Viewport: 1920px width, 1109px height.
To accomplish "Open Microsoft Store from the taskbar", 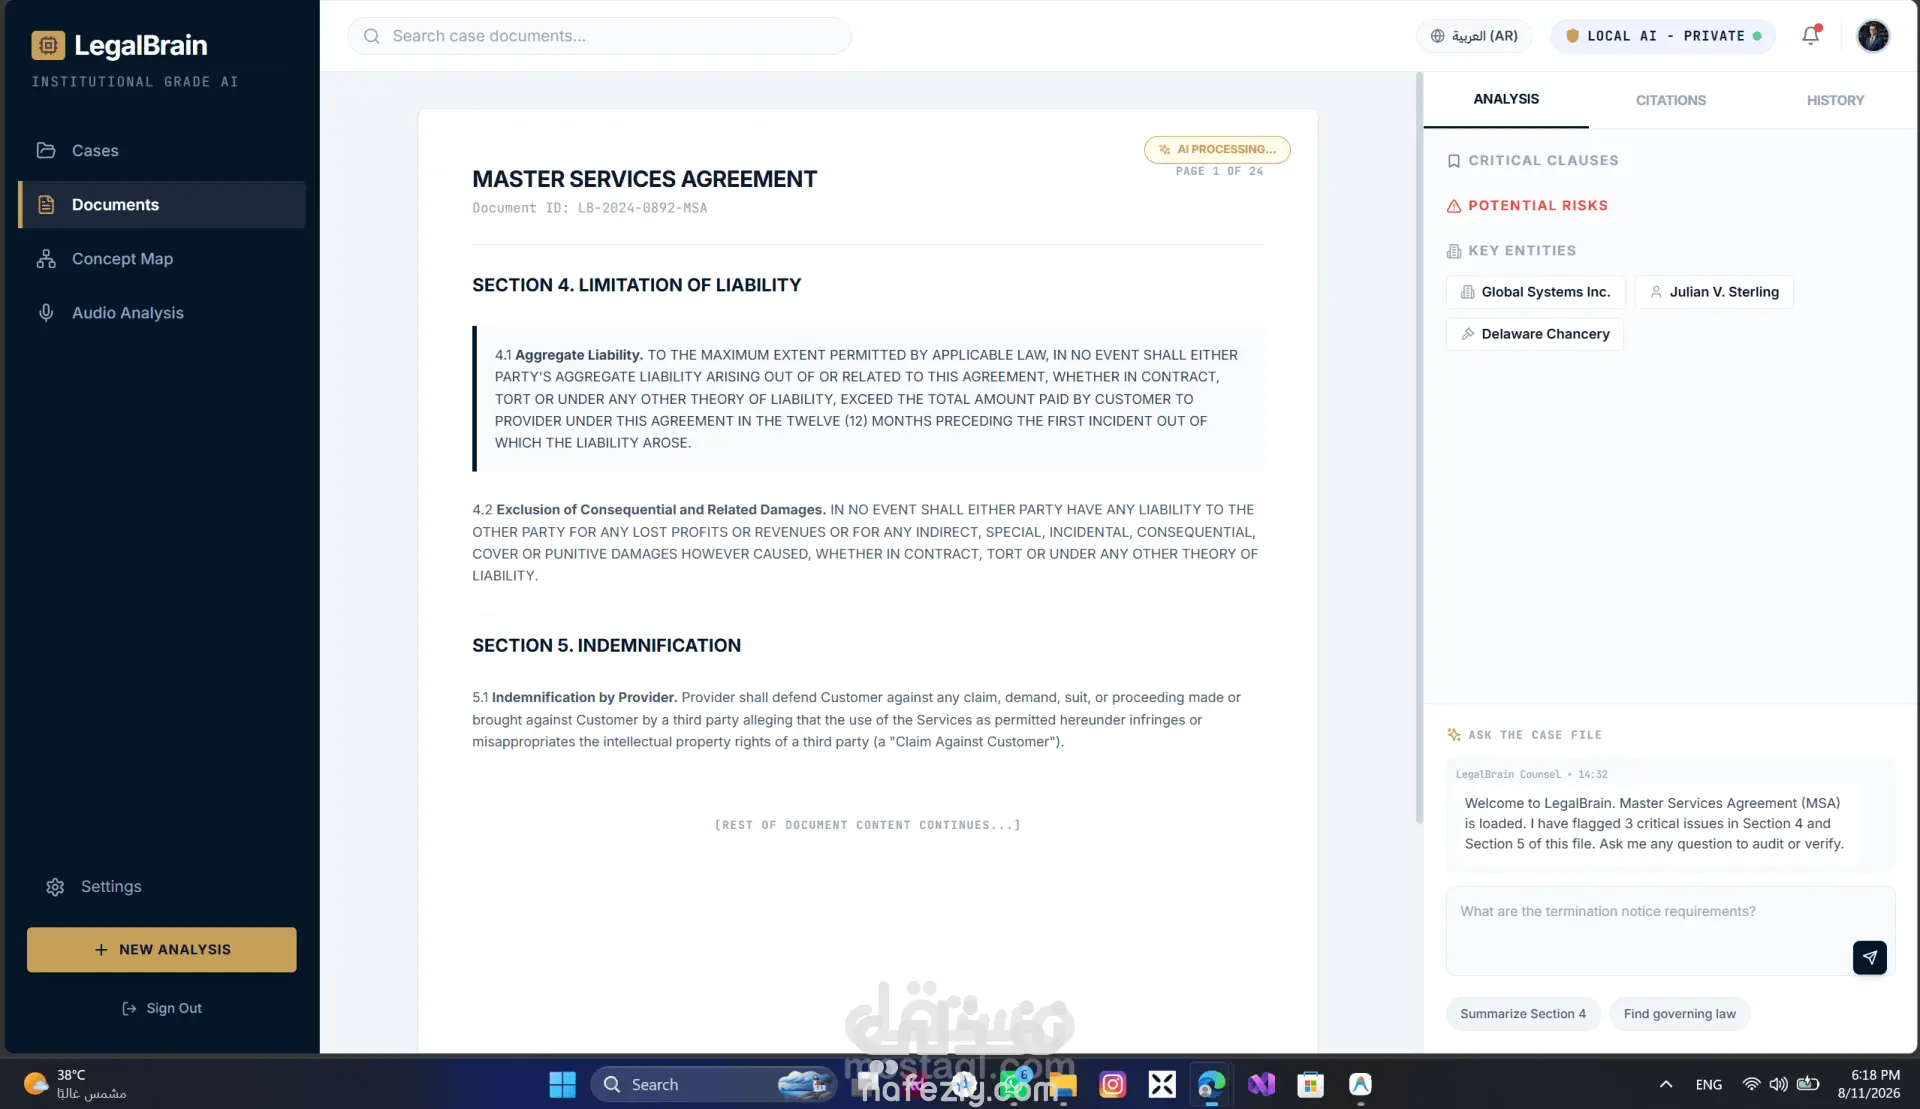I will pos(1310,1084).
